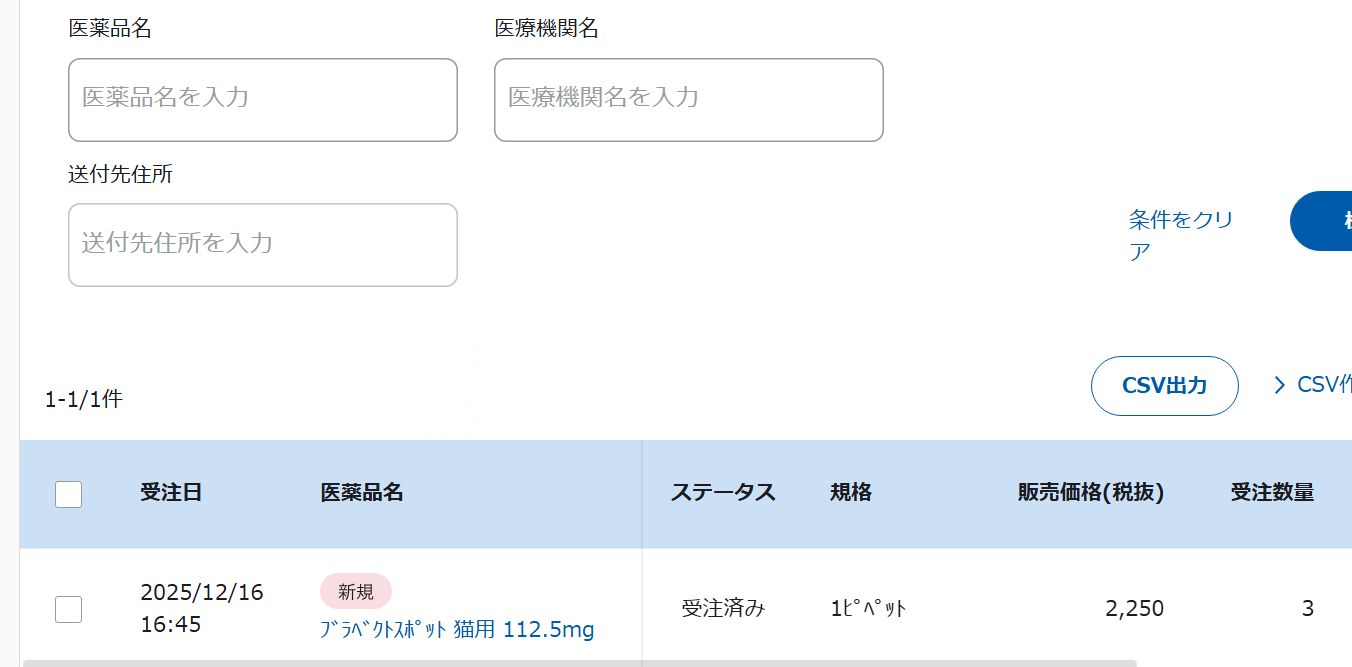1352x667 pixels.
Task: Check the select-all checkbox in table header
Action: (68, 493)
